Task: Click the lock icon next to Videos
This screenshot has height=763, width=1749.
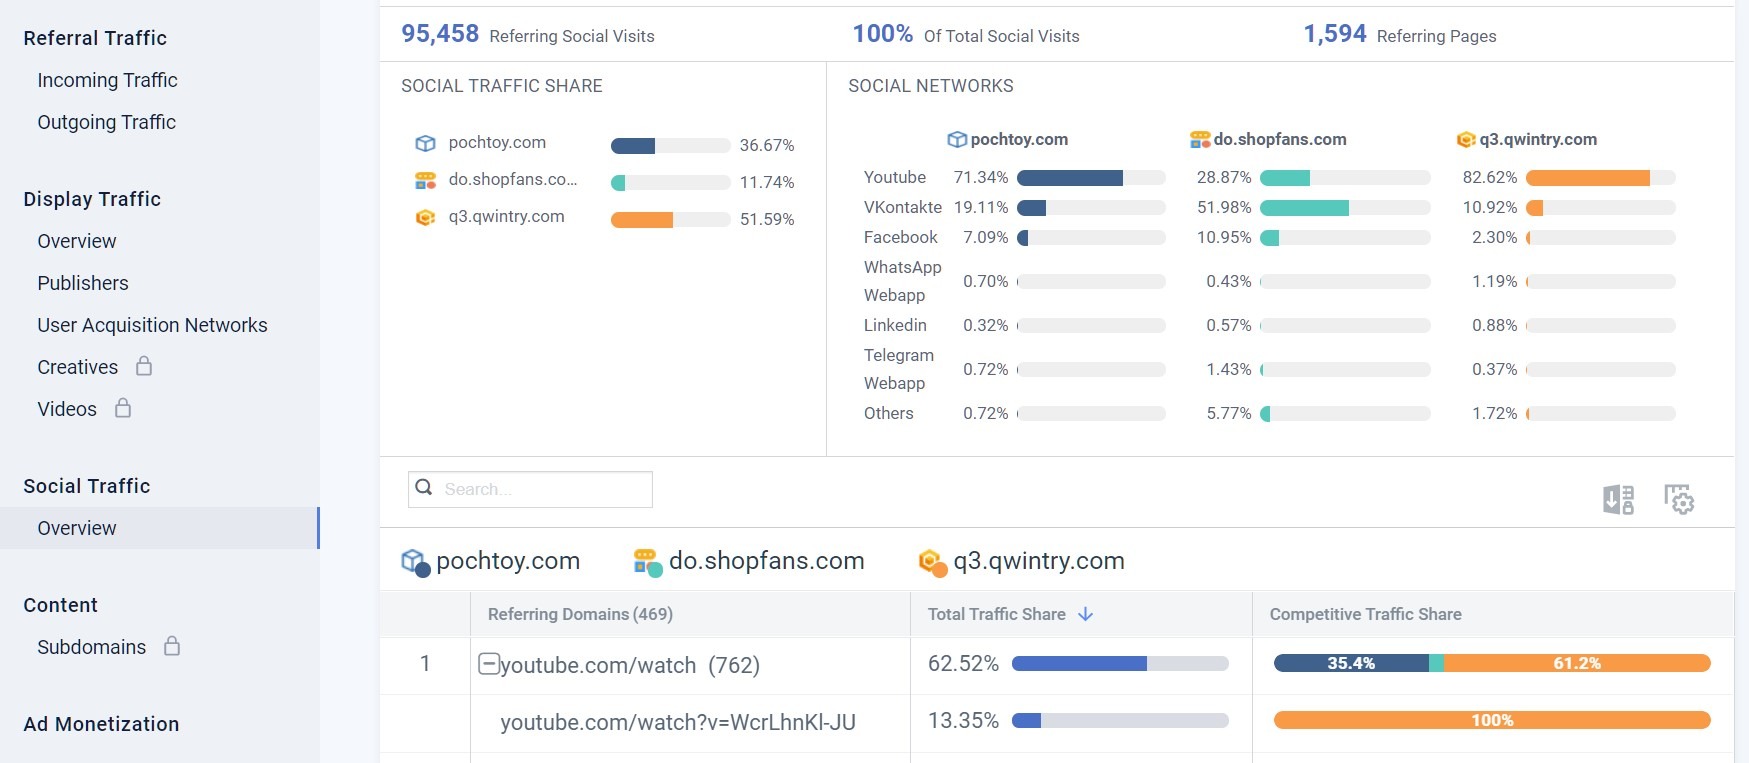Action: pyautogui.click(x=123, y=409)
